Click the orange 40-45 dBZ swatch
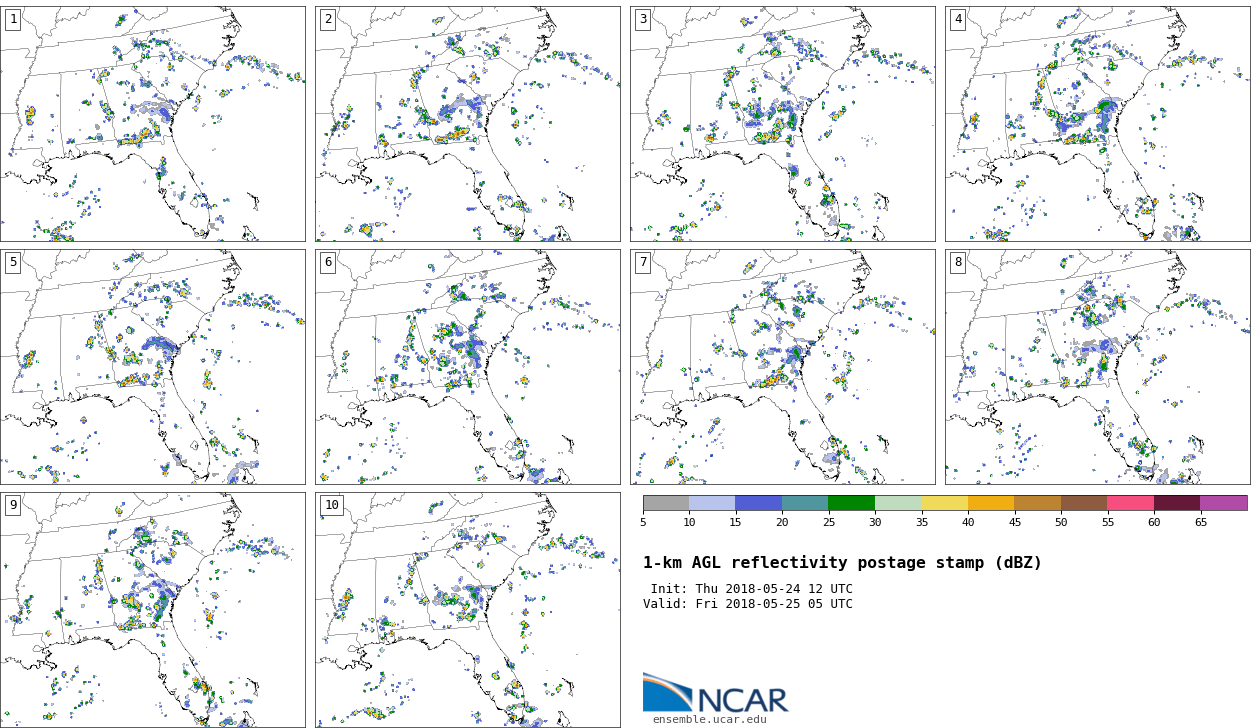The width and height of the screenshot is (1260, 728). point(991,503)
